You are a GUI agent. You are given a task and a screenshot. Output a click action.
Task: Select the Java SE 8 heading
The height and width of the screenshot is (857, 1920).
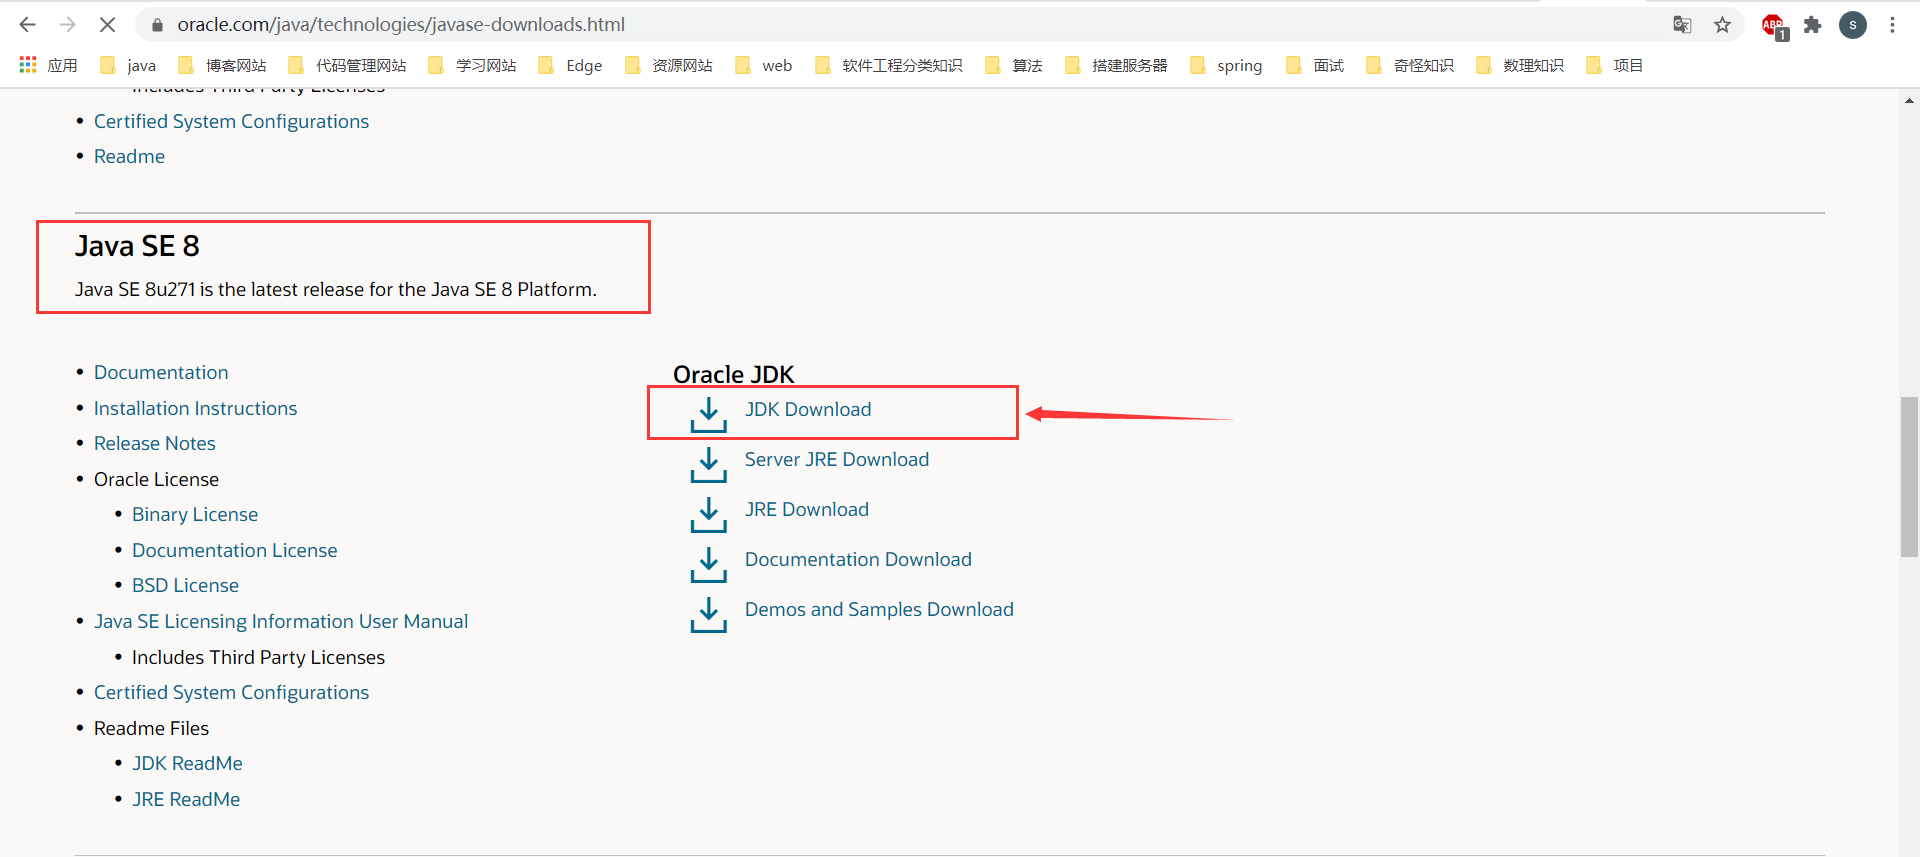137,246
